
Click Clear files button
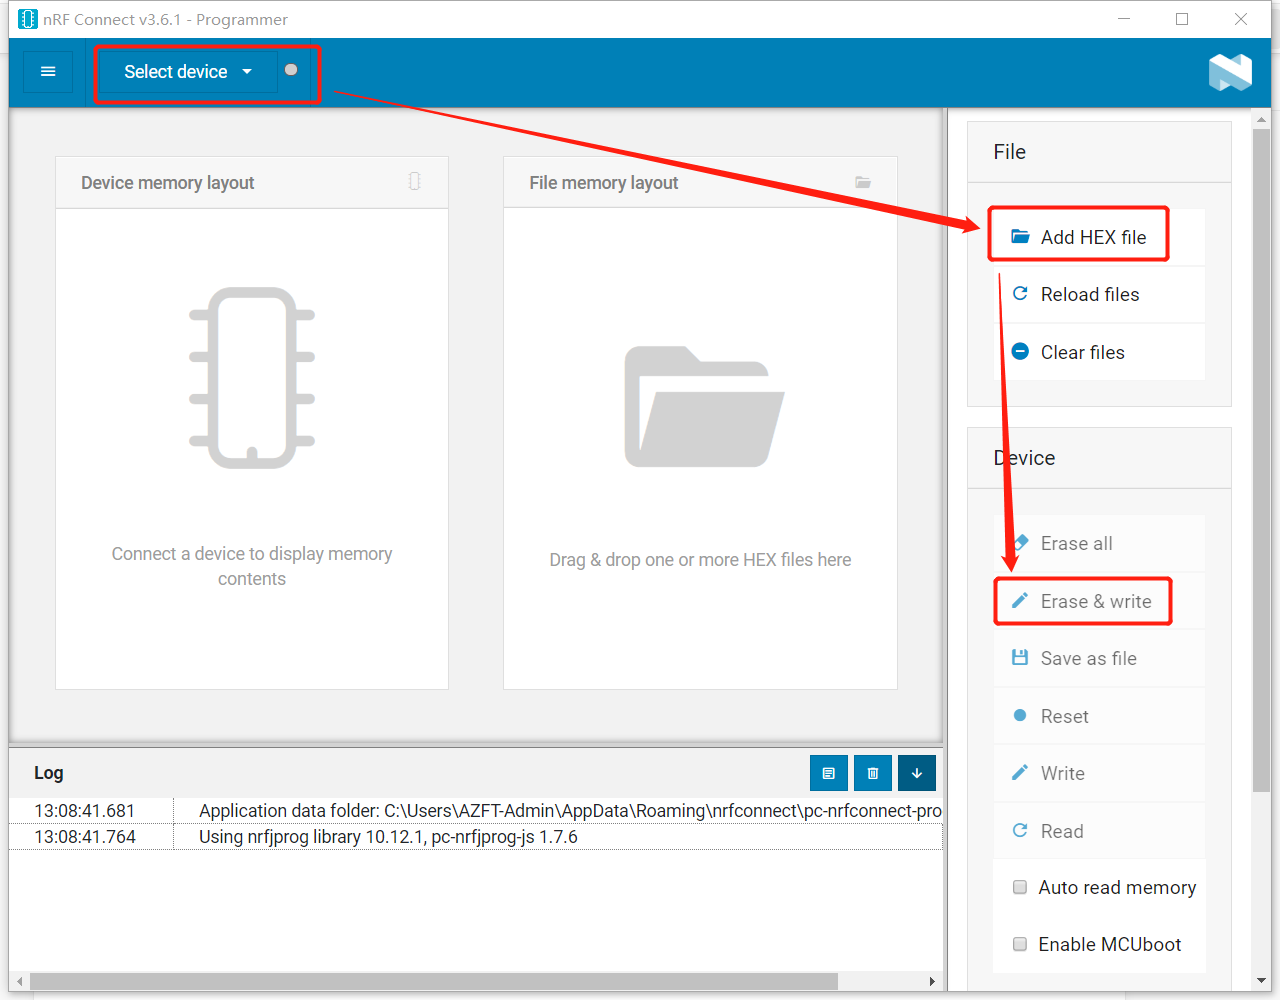point(1099,352)
